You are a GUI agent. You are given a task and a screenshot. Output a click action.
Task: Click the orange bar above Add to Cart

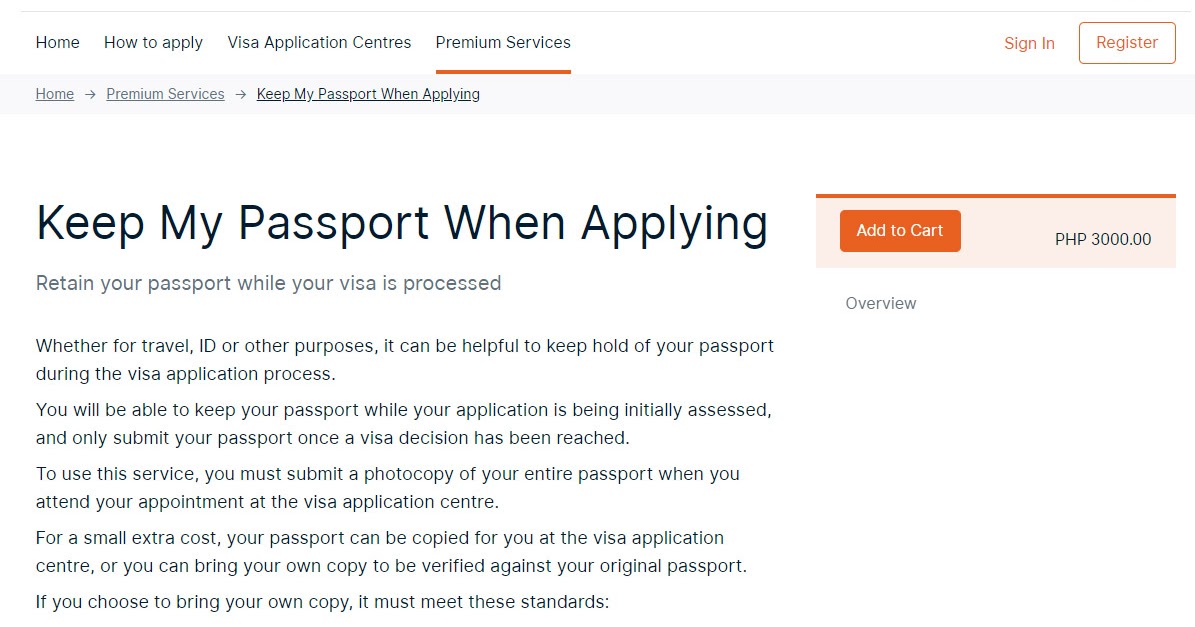tap(995, 195)
